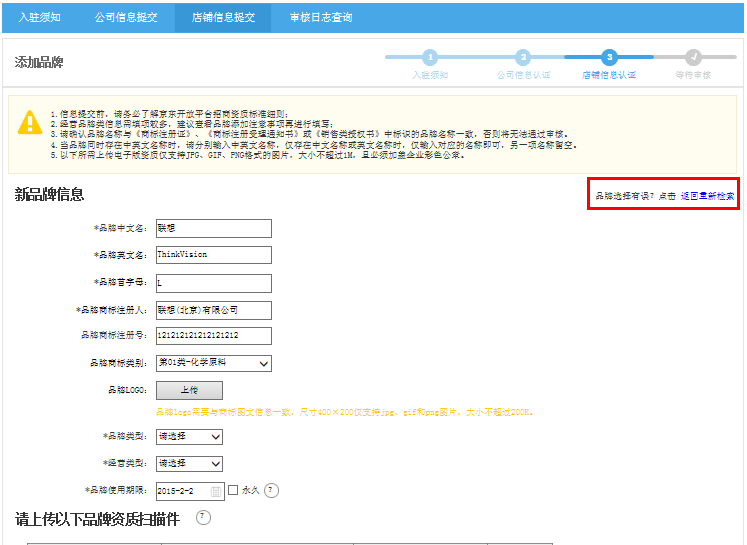This screenshot has width=747, height=545.
Task: Select the 店铺信息提交 tab
Action: coord(223,18)
